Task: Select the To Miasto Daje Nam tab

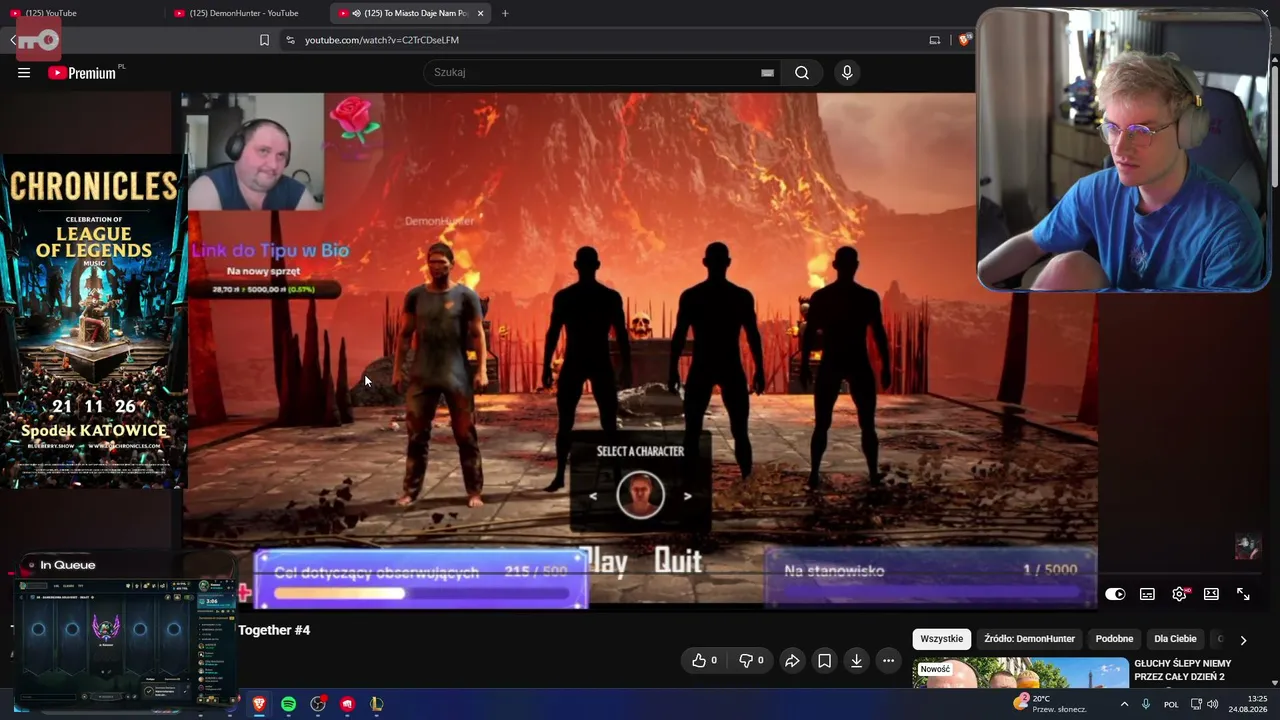Action: tap(410, 13)
